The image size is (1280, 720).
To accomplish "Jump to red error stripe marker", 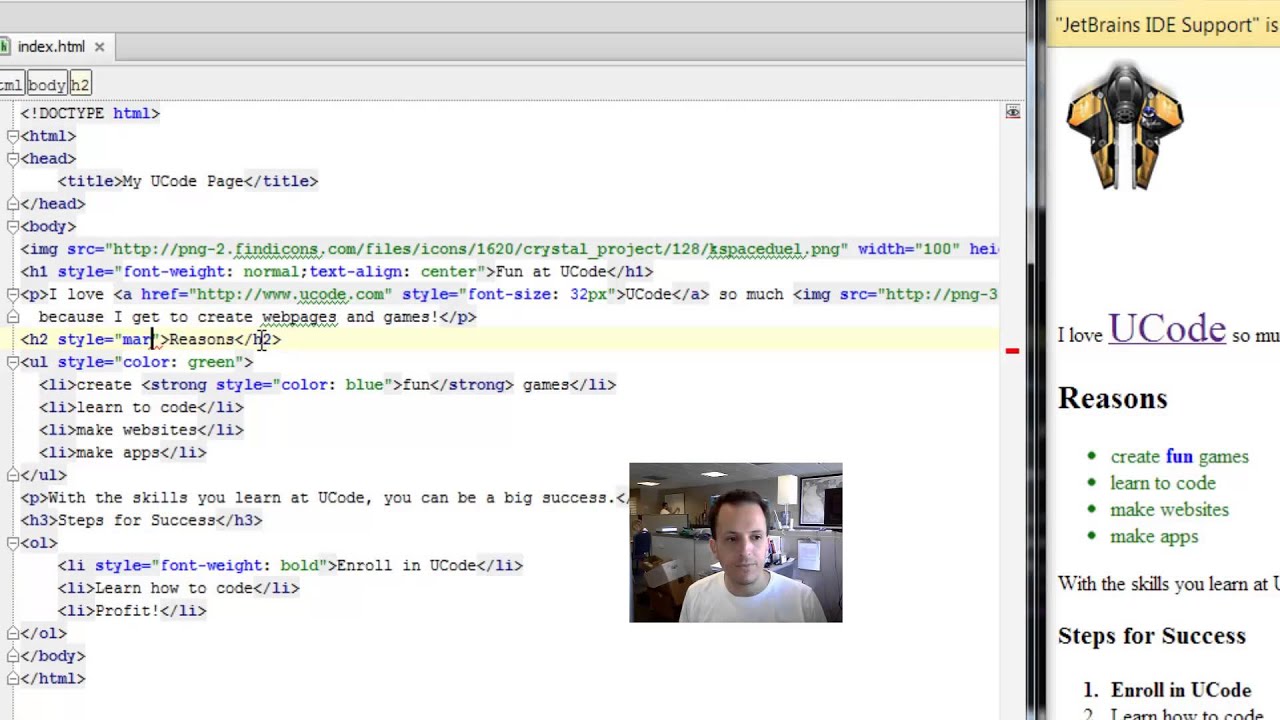I will coord(1012,351).
